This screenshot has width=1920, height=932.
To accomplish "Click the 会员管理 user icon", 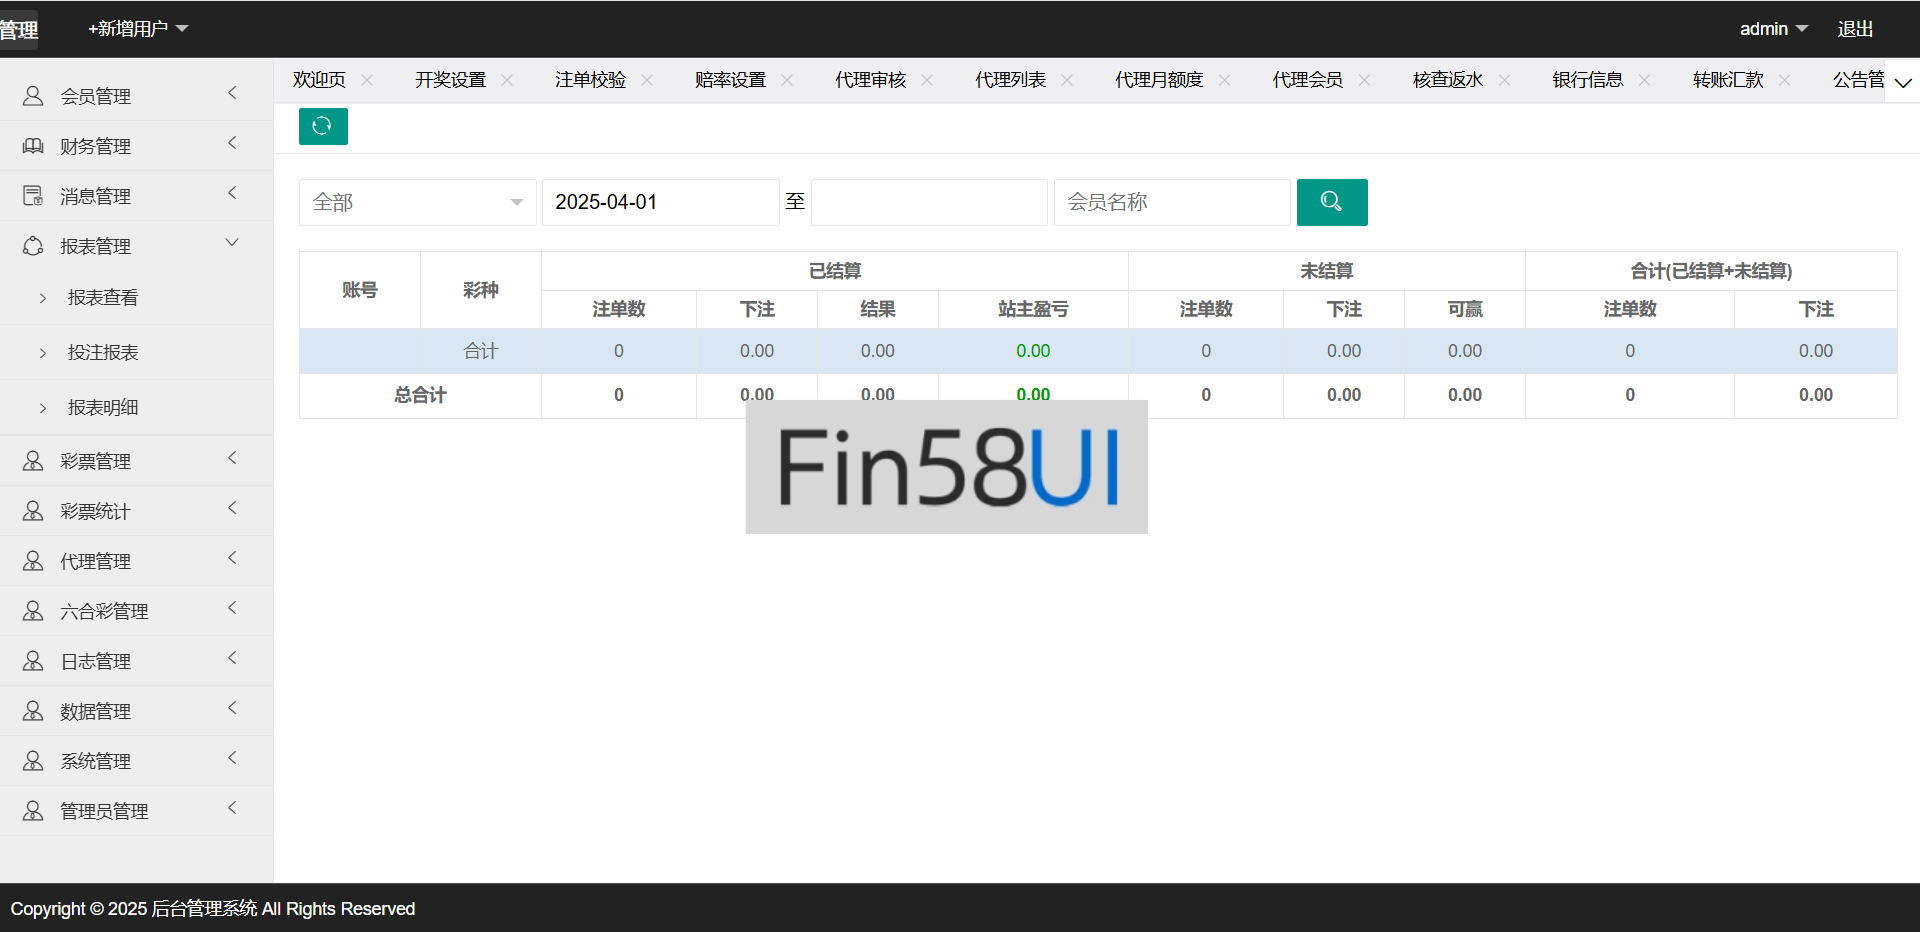I will pos(33,96).
